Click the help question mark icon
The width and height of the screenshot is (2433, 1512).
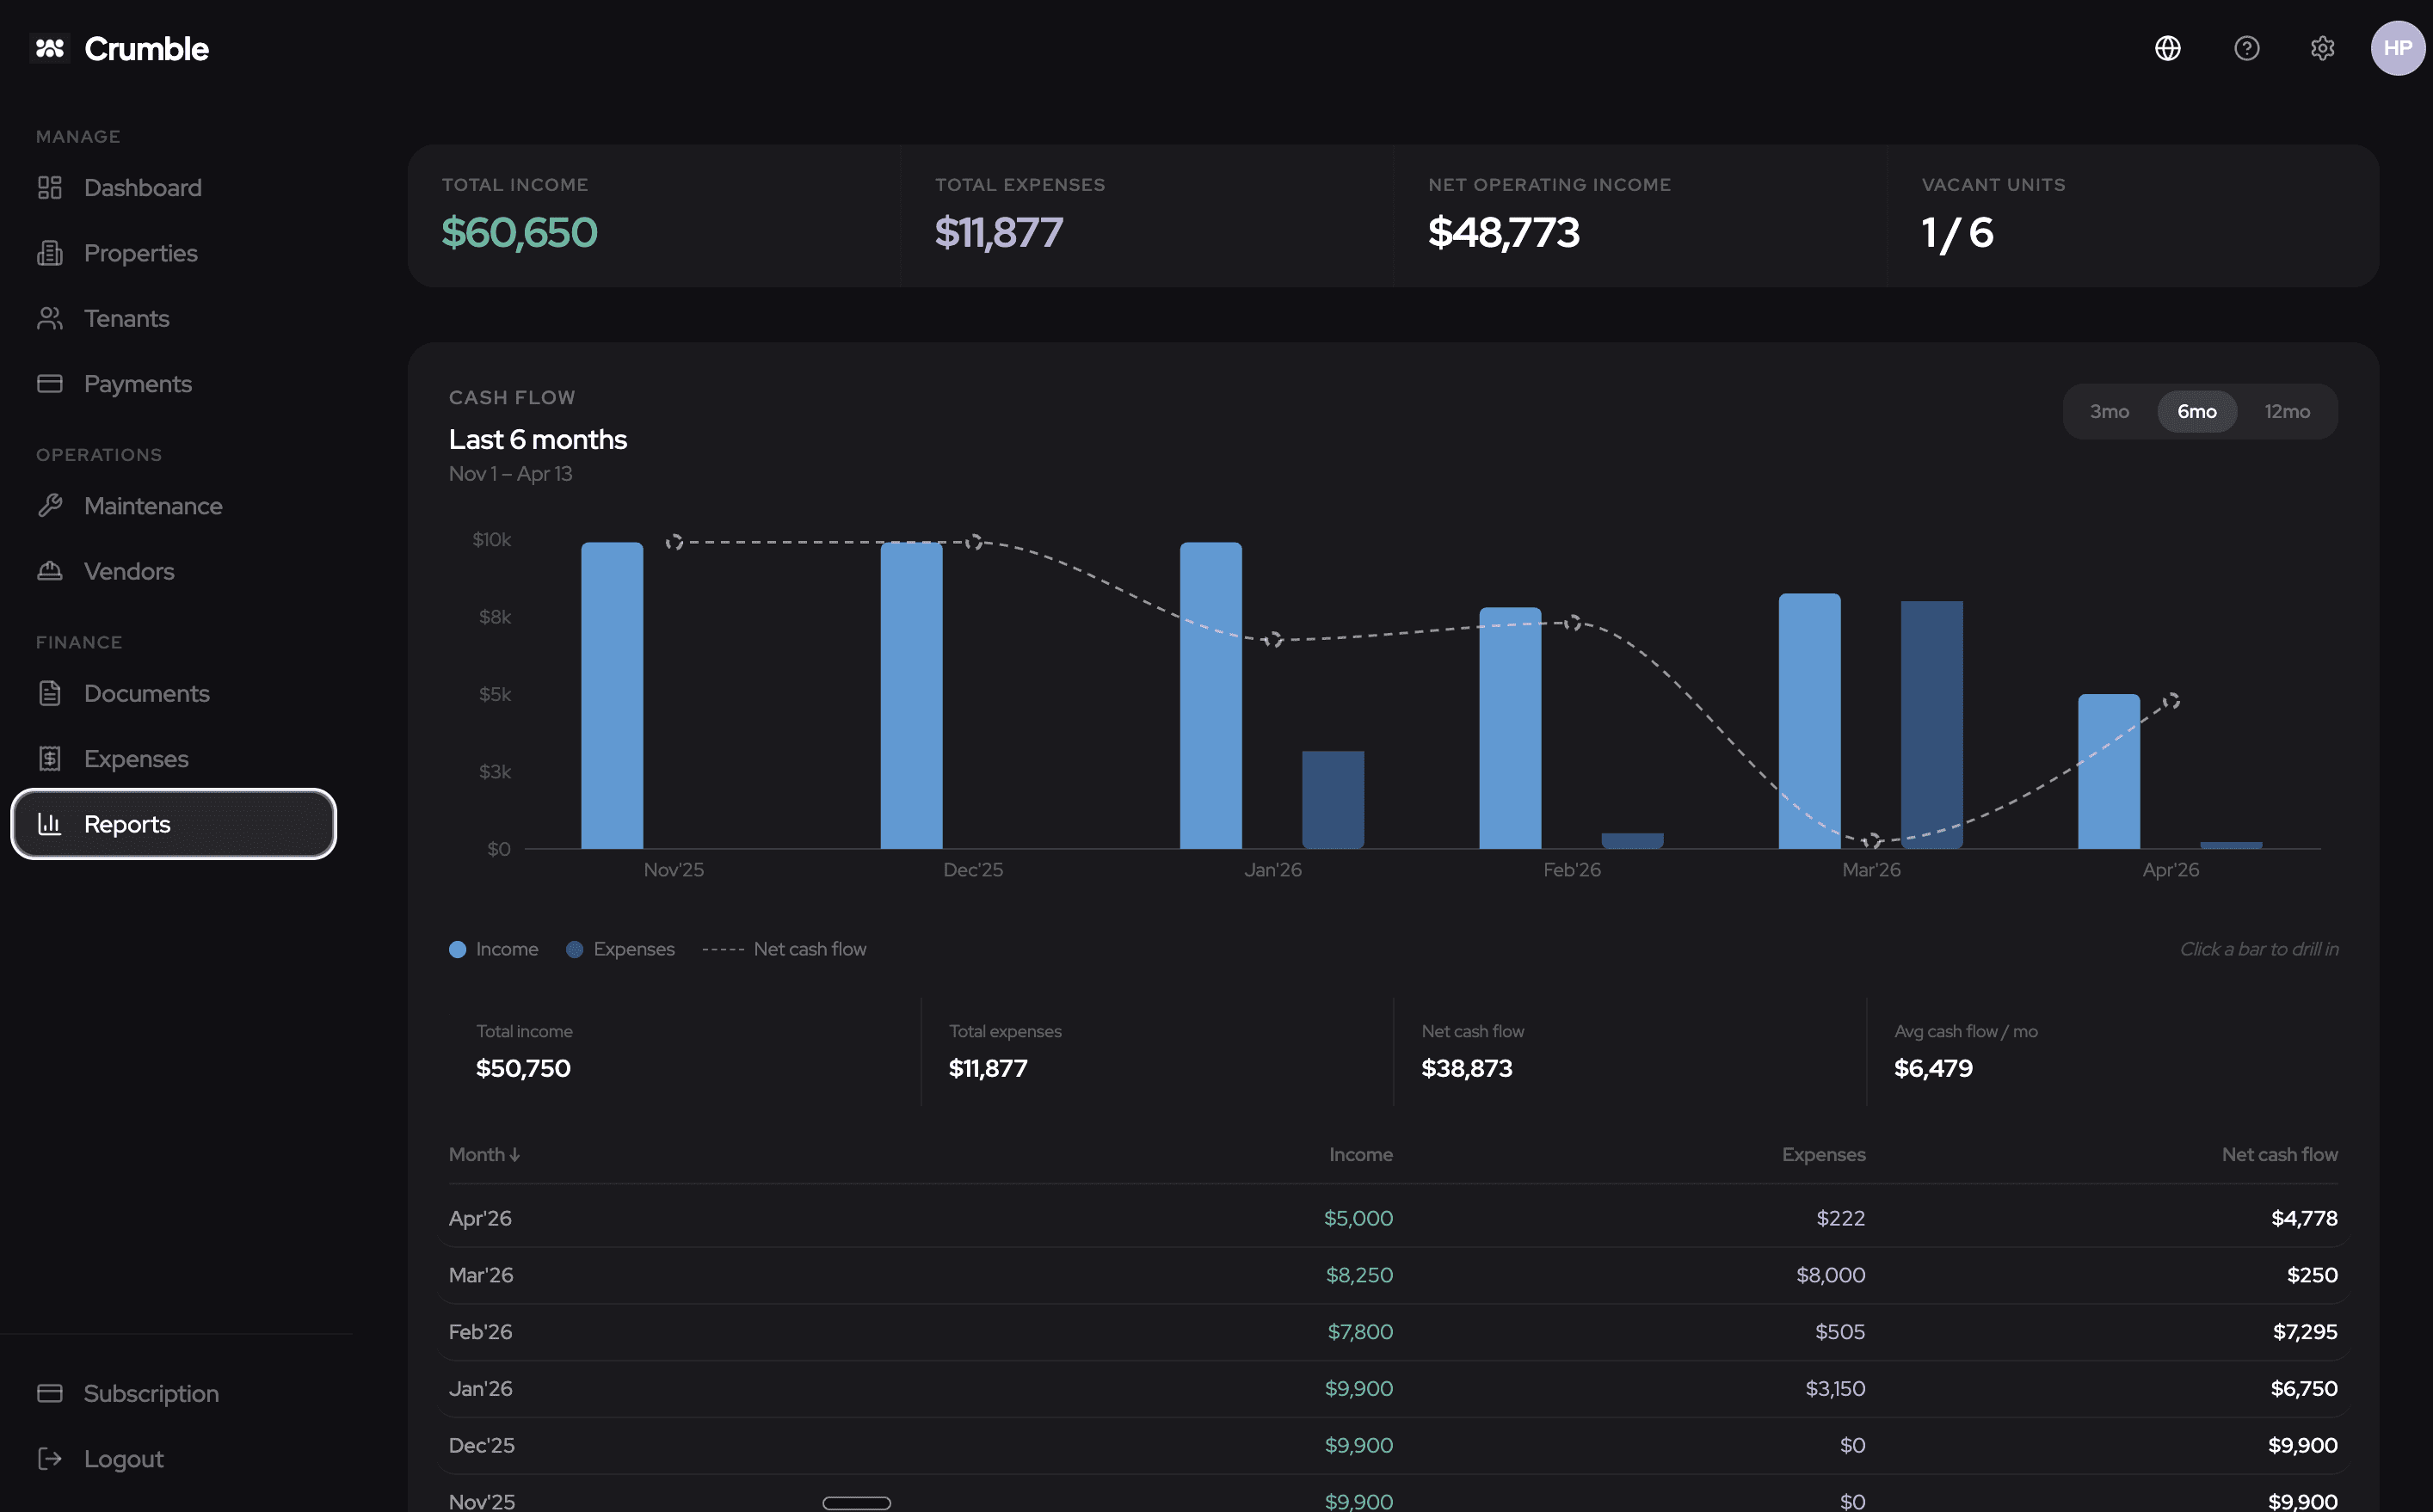(x=2246, y=48)
